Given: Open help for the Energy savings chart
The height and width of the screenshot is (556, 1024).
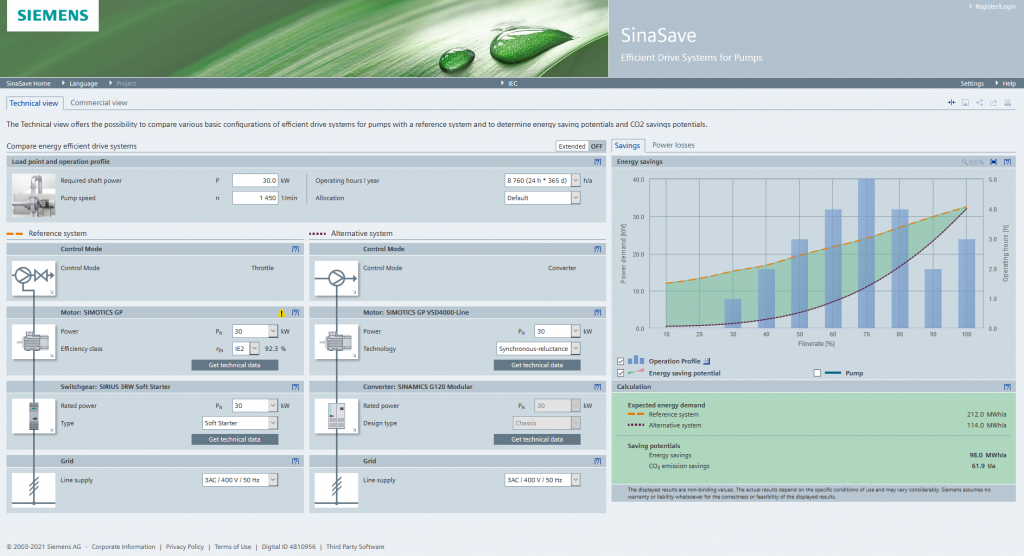Looking at the screenshot, I should [1007, 161].
